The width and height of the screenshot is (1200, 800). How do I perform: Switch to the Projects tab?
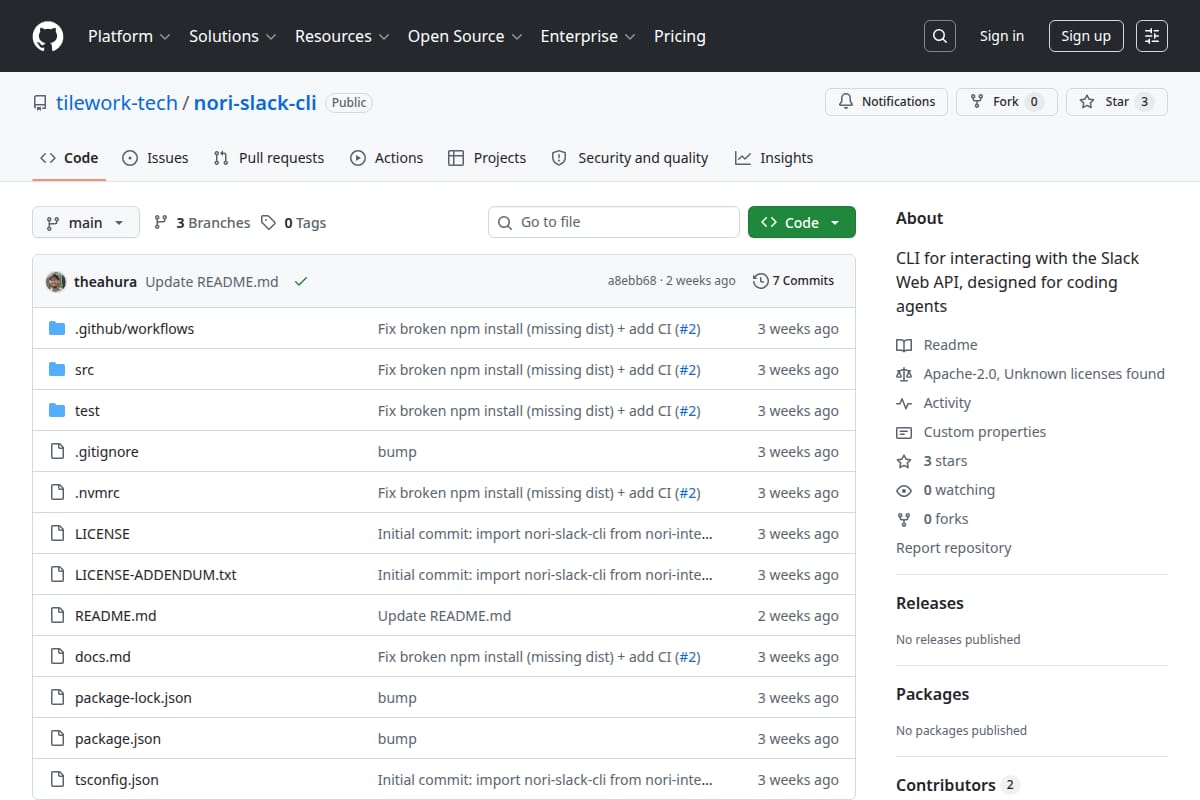pos(487,158)
